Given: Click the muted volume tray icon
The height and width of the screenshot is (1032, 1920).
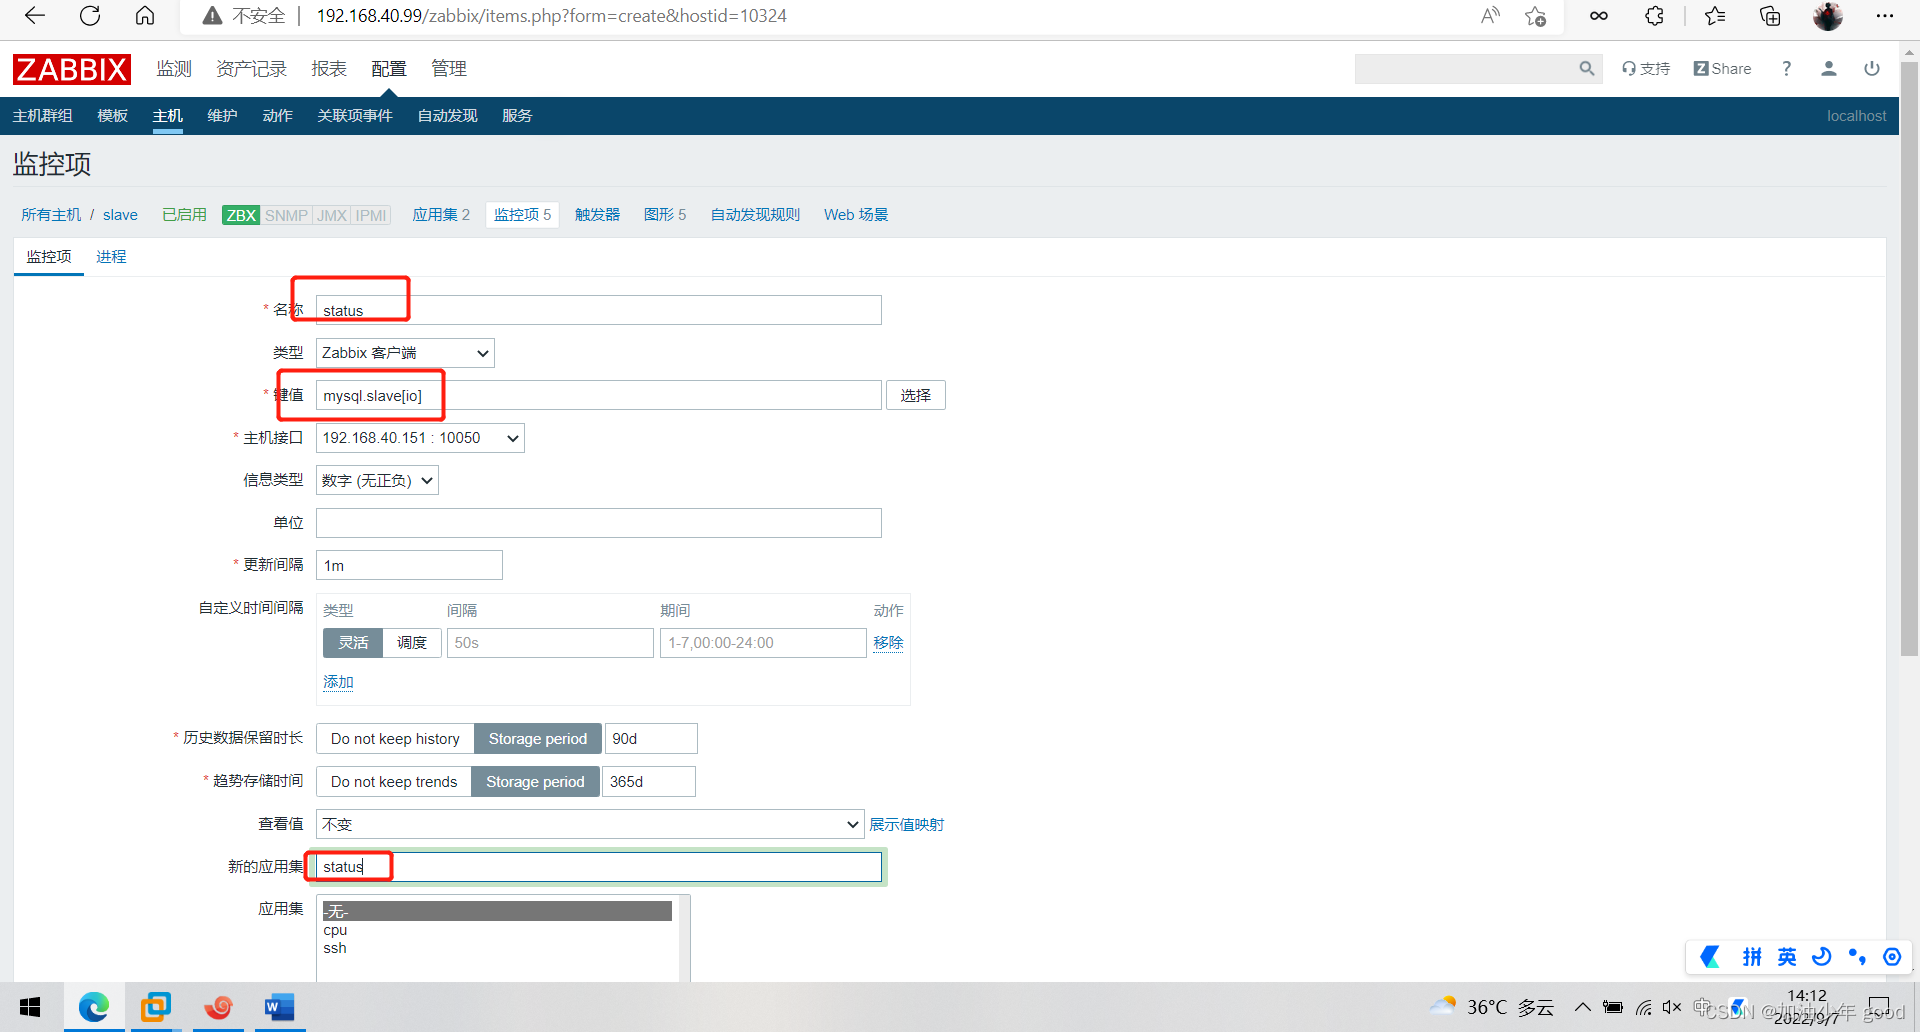Looking at the screenshot, I should 1672,1007.
